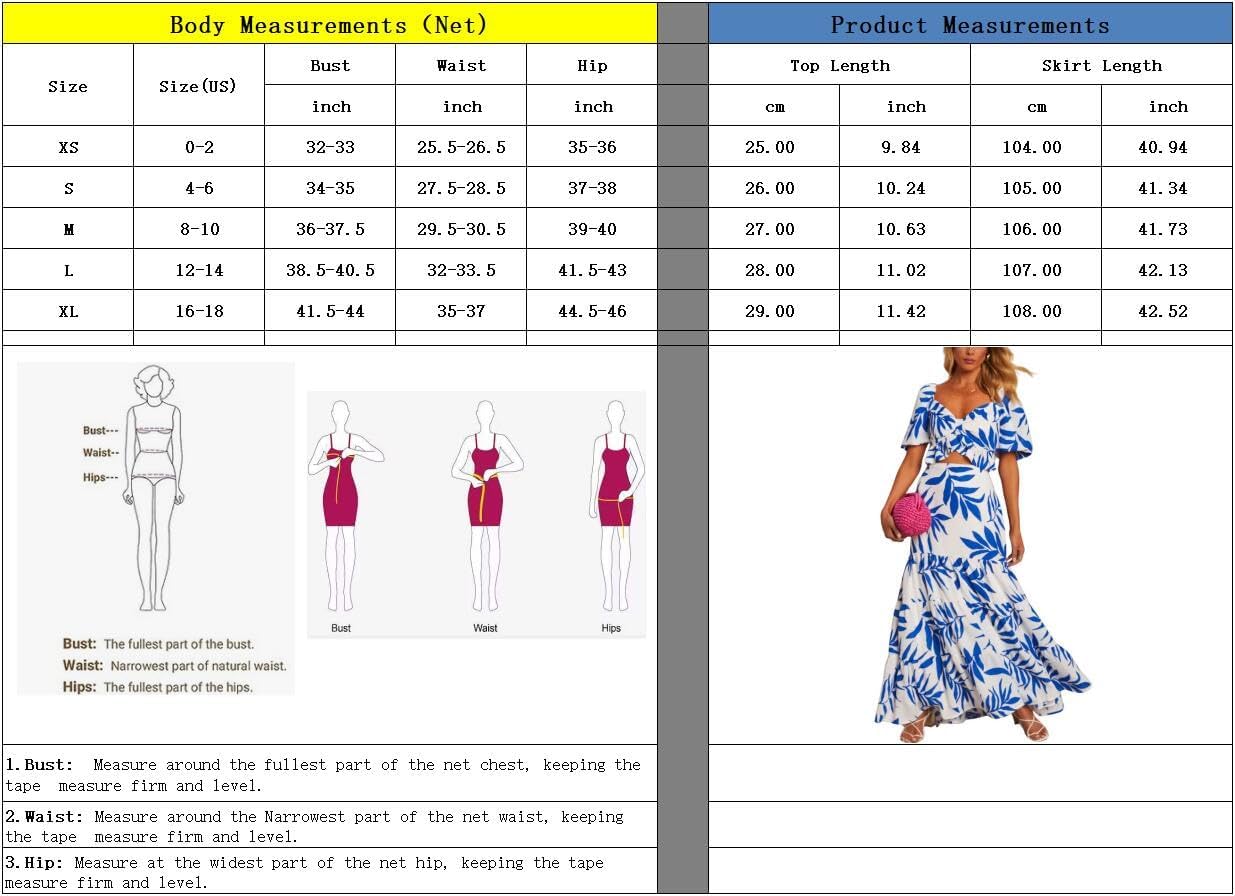Click US size 4-6 cell
1235x896 pixels.
tap(199, 188)
